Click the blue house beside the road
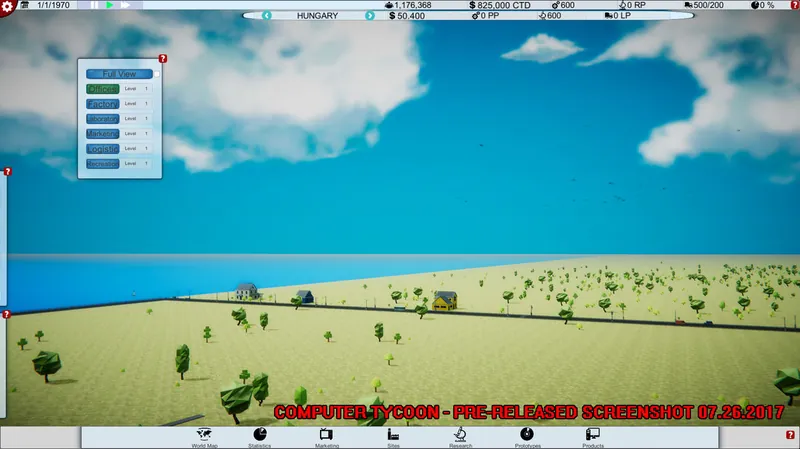Screen dimensions: 800x449 coord(305,296)
